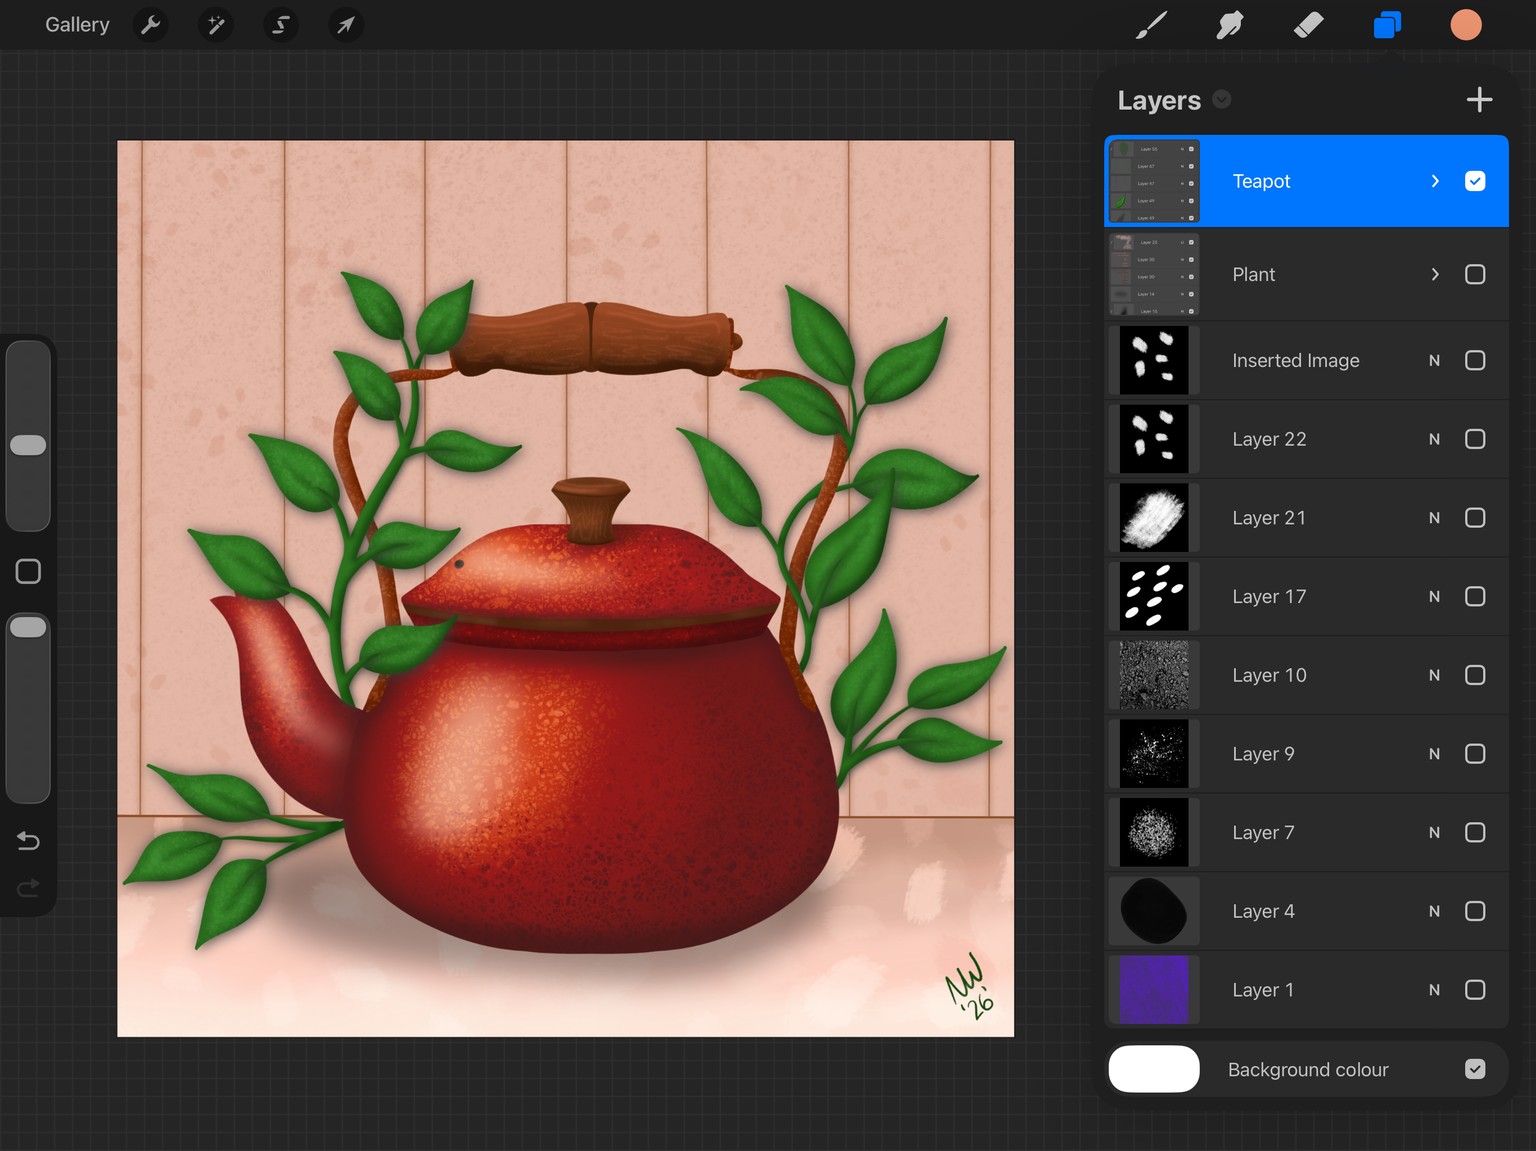The image size is (1536, 1151).
Task: Toggle the Layers panel icon
Action: 1387,25
